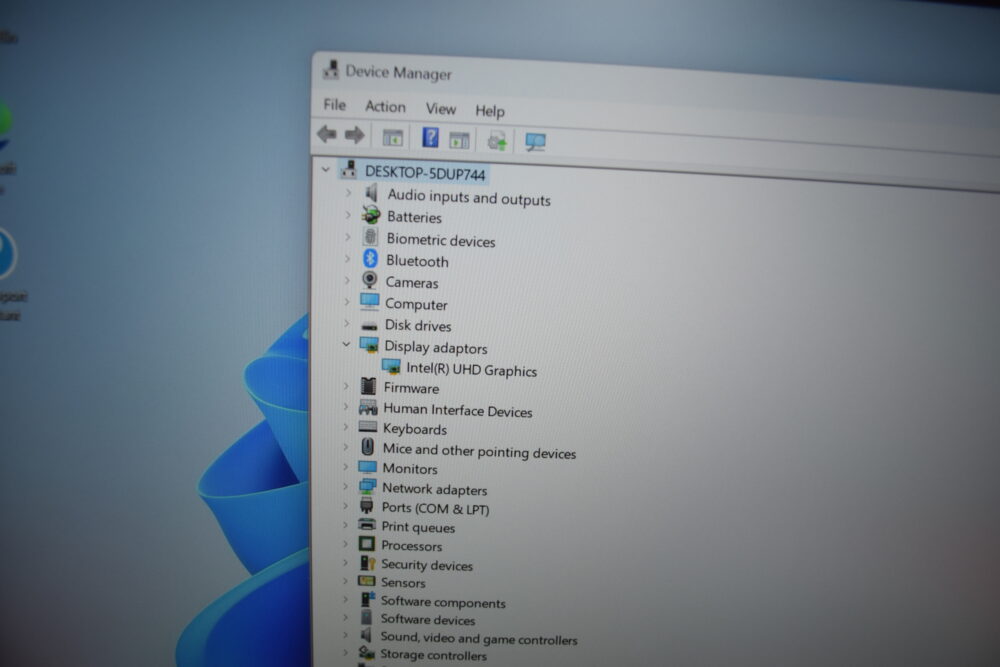Expand the Firmware category arrow

click(346, 386)
